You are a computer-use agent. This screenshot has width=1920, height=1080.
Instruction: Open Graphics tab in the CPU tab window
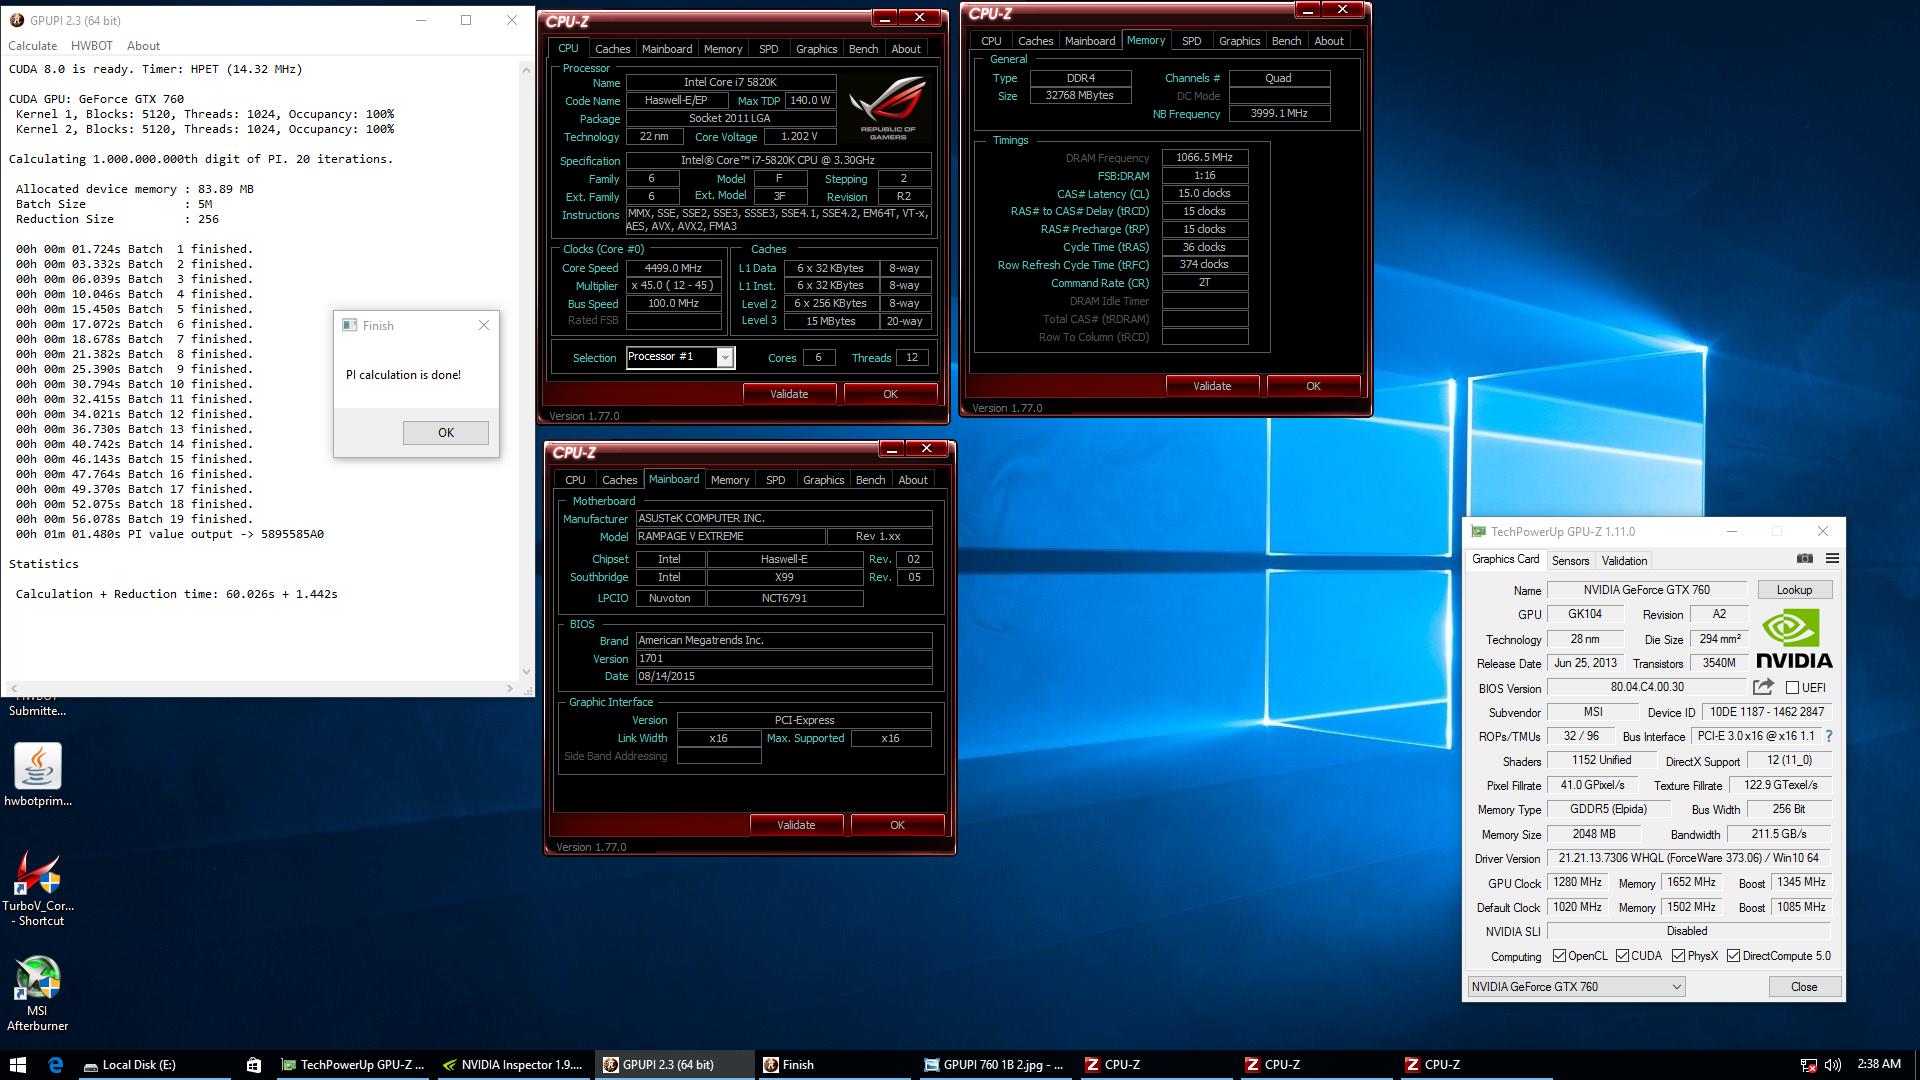pos(816,49)
